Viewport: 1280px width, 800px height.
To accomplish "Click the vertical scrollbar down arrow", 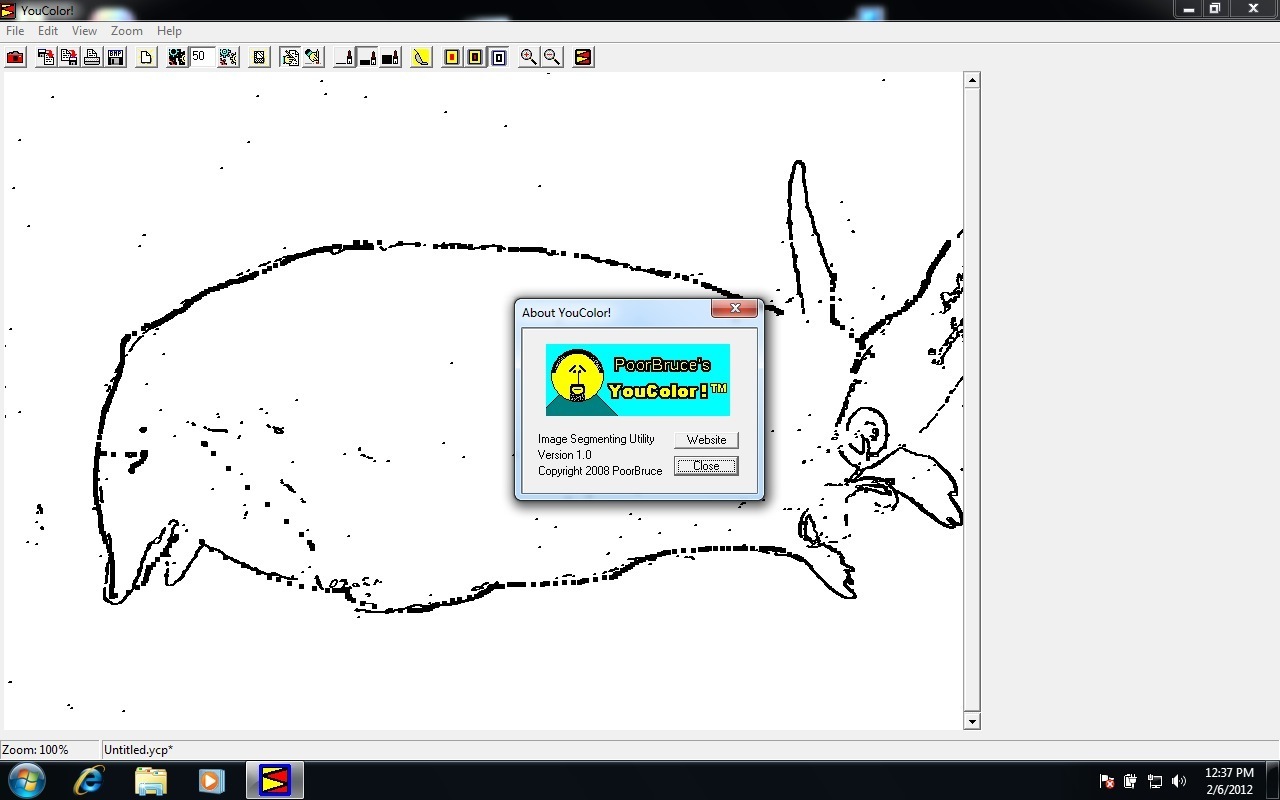I will pyautogui.click(x=972, y=721).
